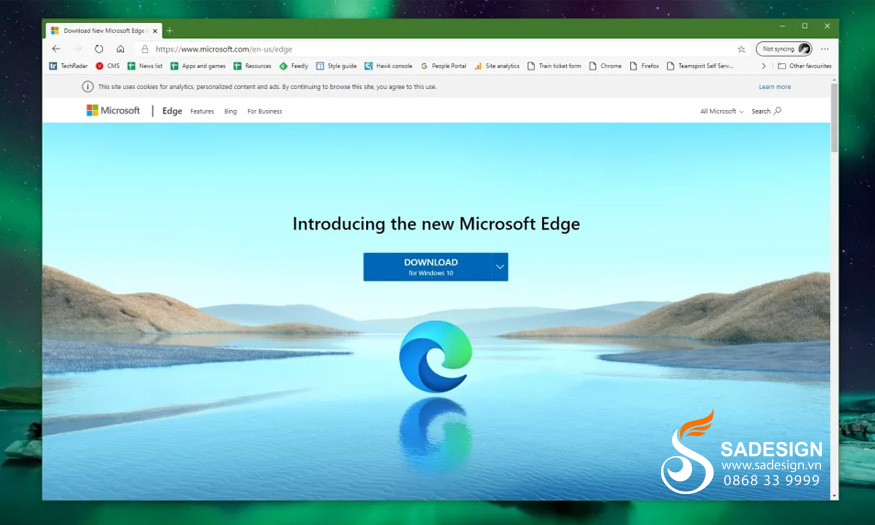Open the Style guide bookmark
This screenshot has width=875, height=525.
(x=336, y=66)
